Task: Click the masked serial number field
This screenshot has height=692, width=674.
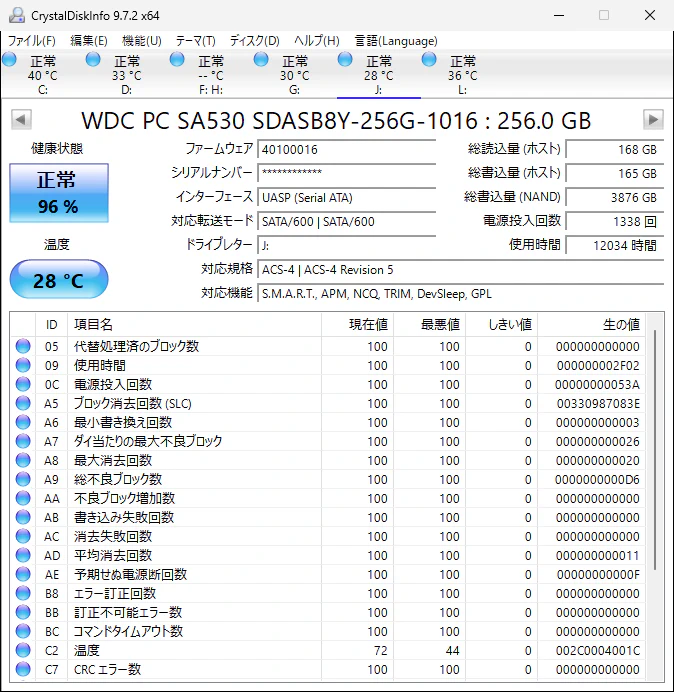Action: (x=347, y=173)
